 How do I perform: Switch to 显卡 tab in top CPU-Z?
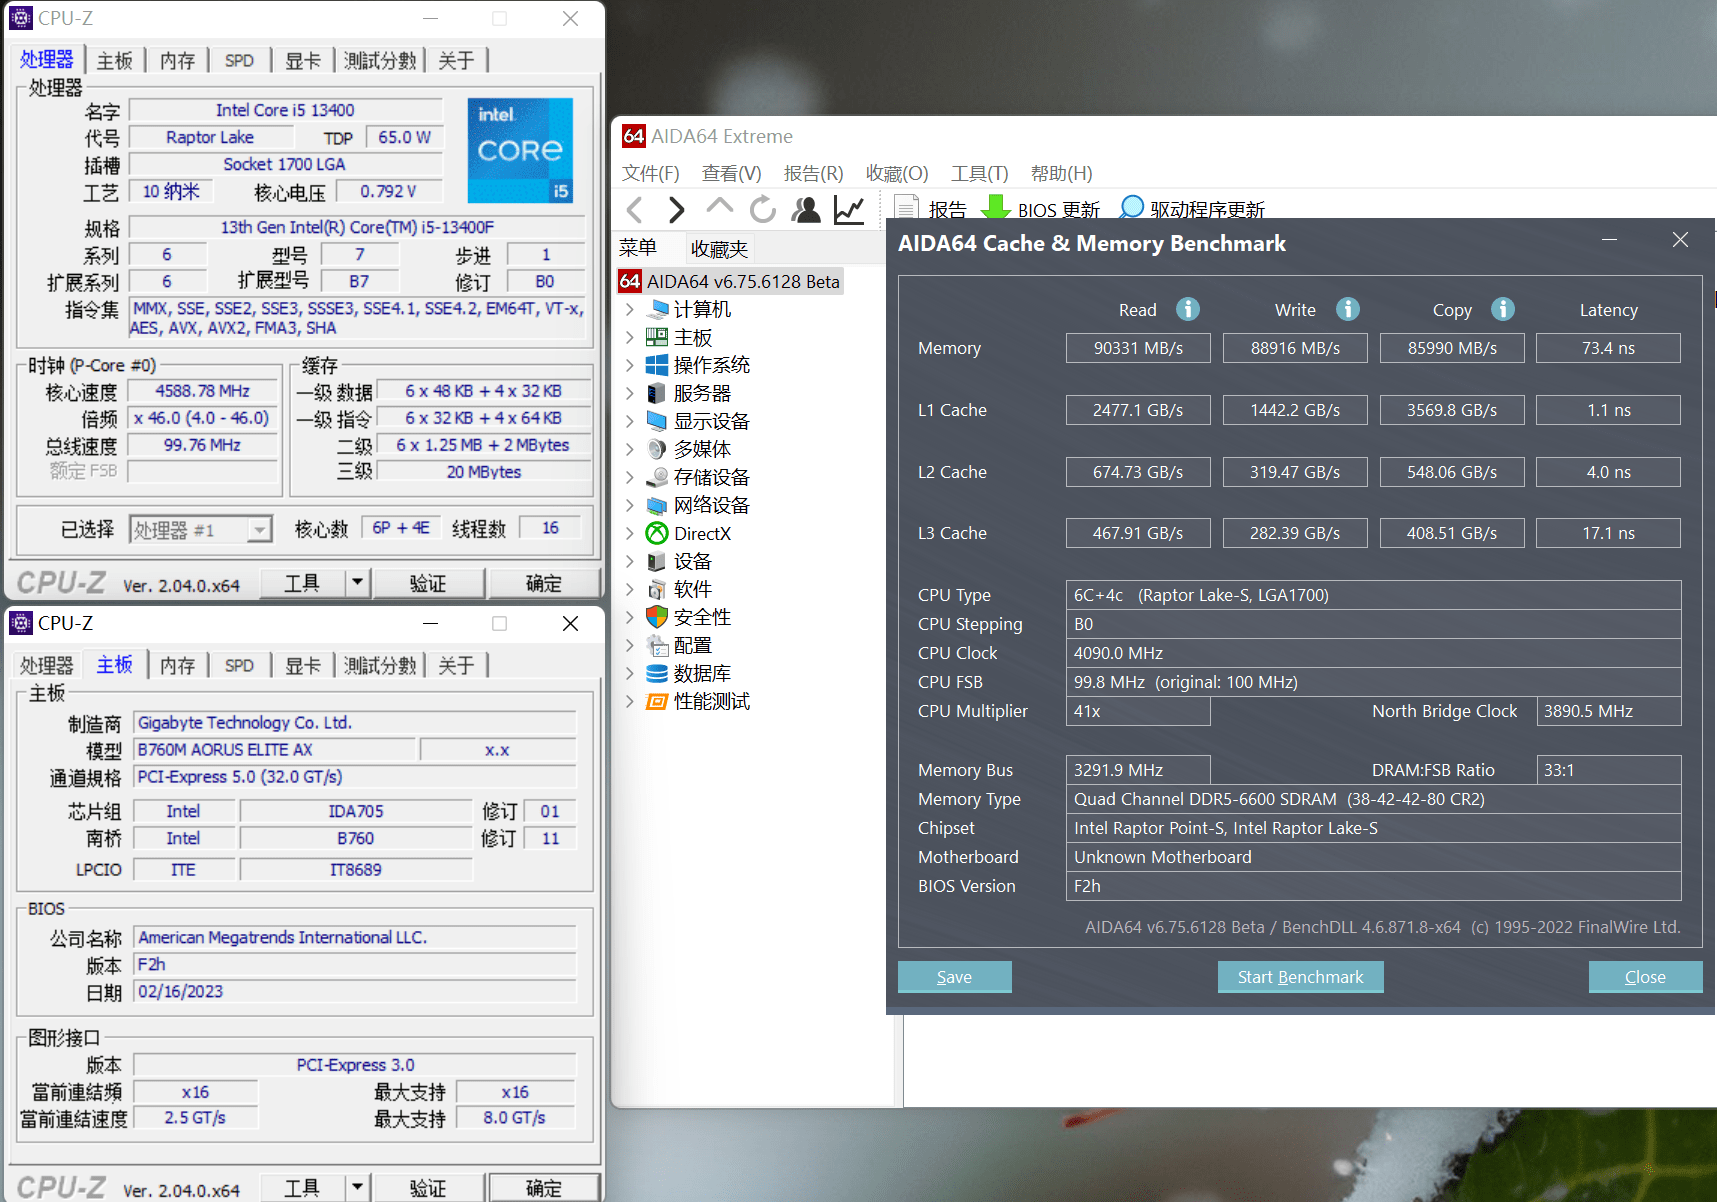[302, 60]
